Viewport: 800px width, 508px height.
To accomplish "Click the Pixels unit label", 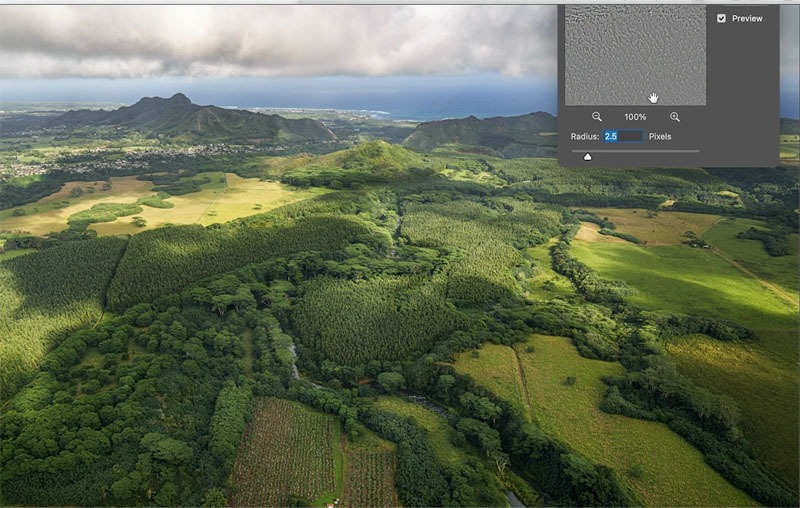I will pos(660,136).
